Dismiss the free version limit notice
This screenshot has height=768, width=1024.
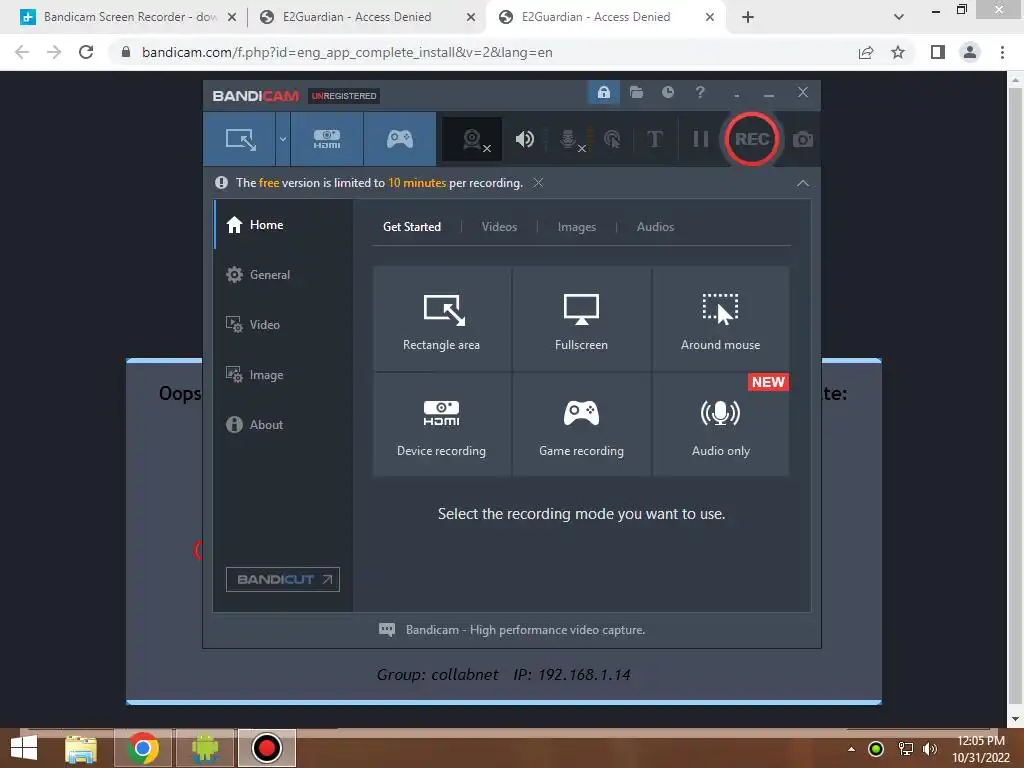click(x=537, y=183)
